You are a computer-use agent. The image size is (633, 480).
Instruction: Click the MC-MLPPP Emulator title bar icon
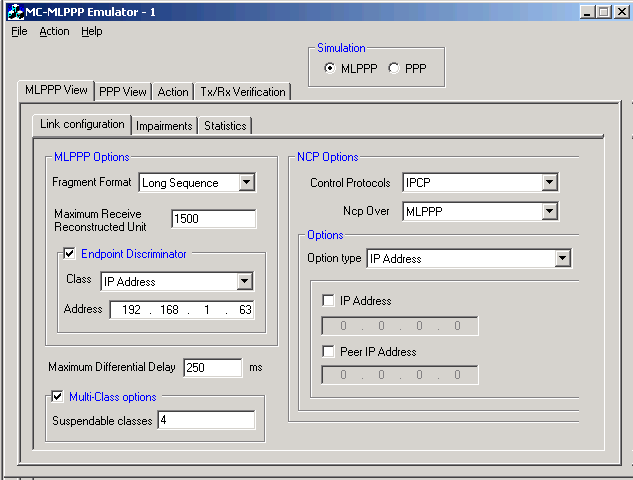point(15,12)
